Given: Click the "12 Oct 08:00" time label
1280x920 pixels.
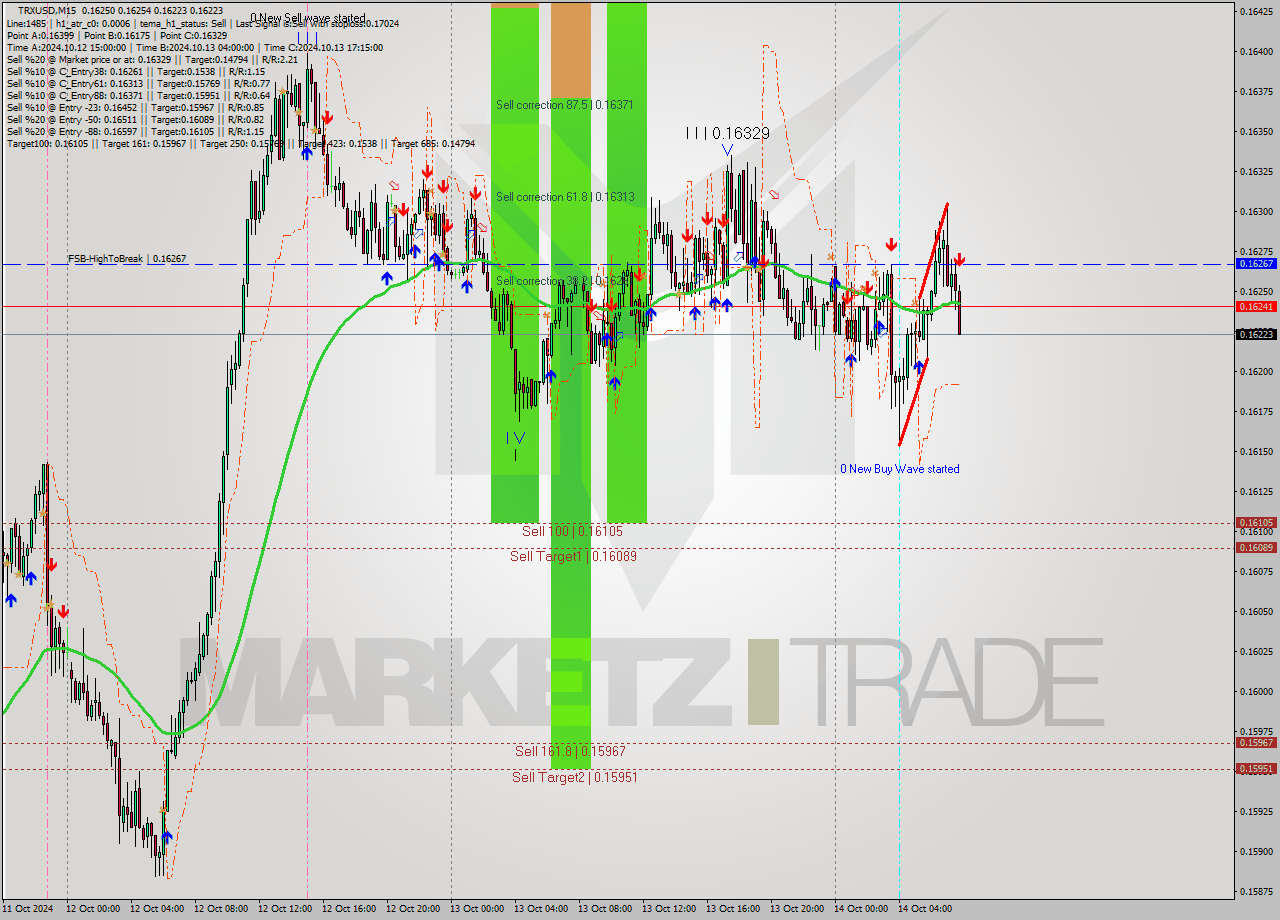Looking at the screenshot, I should pos(221,909).
